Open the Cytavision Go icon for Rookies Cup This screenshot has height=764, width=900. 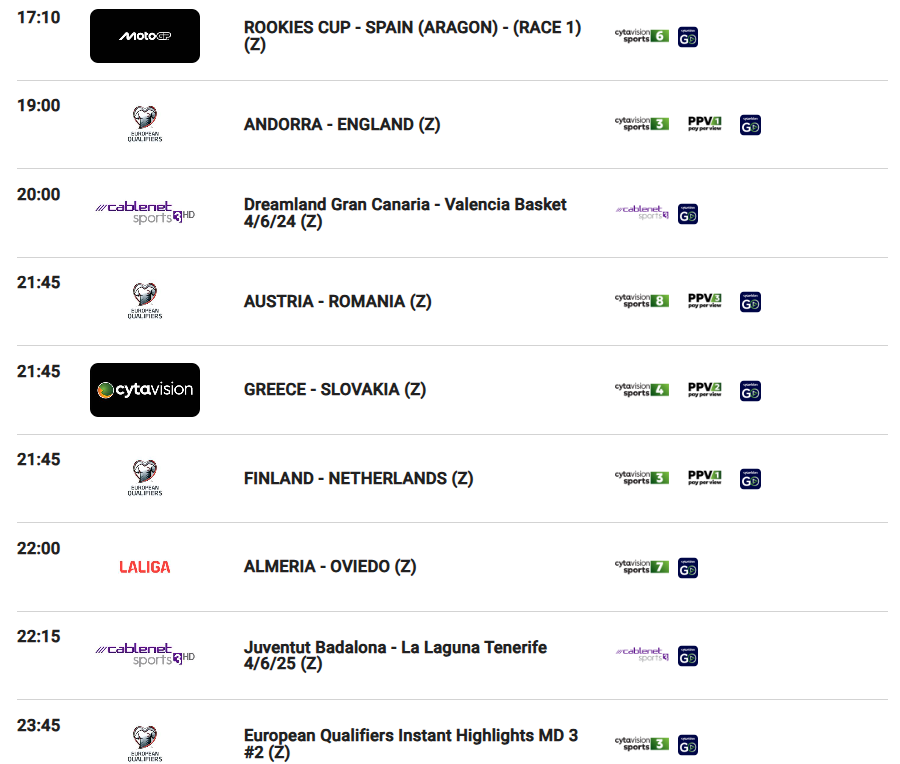pyautogui.click(x=688, y=37)
